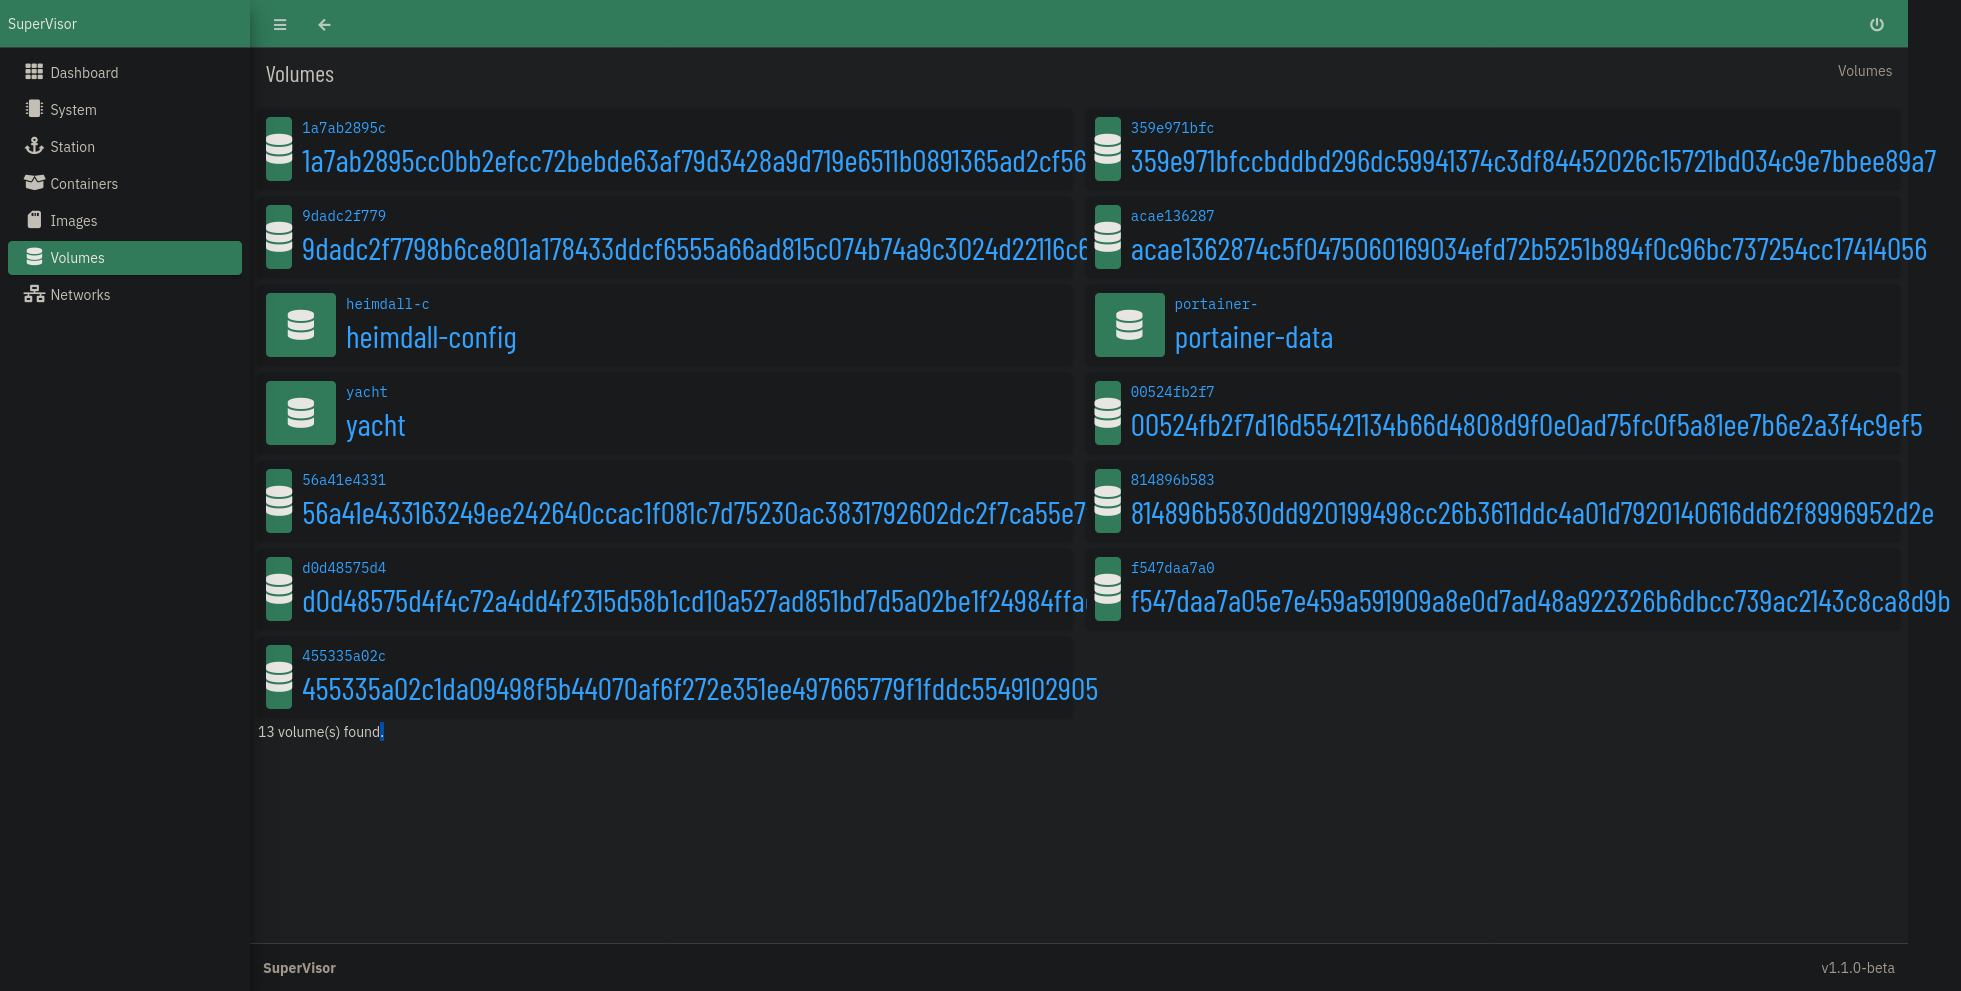This screenshot has height=991, width=1961.
Task: Click the Volumes breadcrumb at top right
Action: 1864,70
